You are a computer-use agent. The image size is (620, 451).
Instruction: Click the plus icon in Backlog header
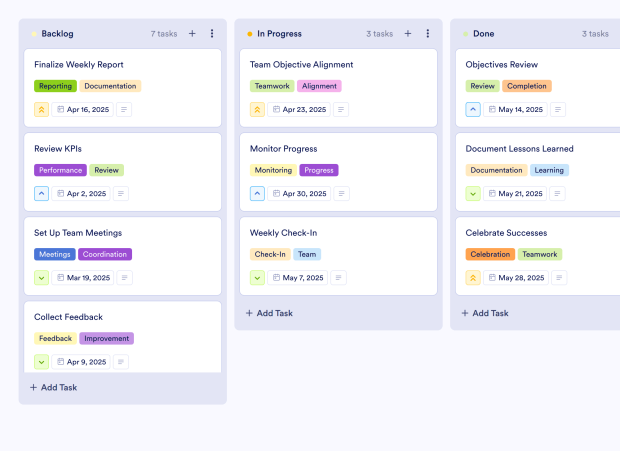click(192, 34)
